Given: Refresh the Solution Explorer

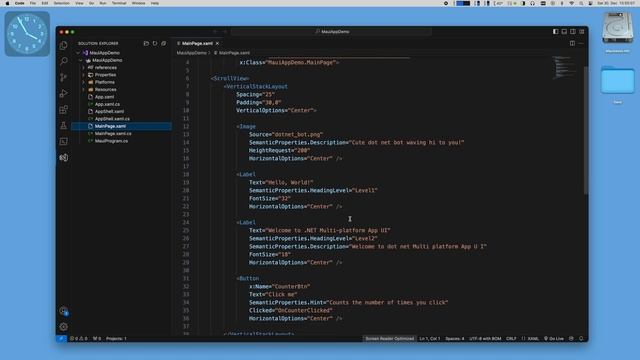Looking at the screenshot, I should (155, 43).
